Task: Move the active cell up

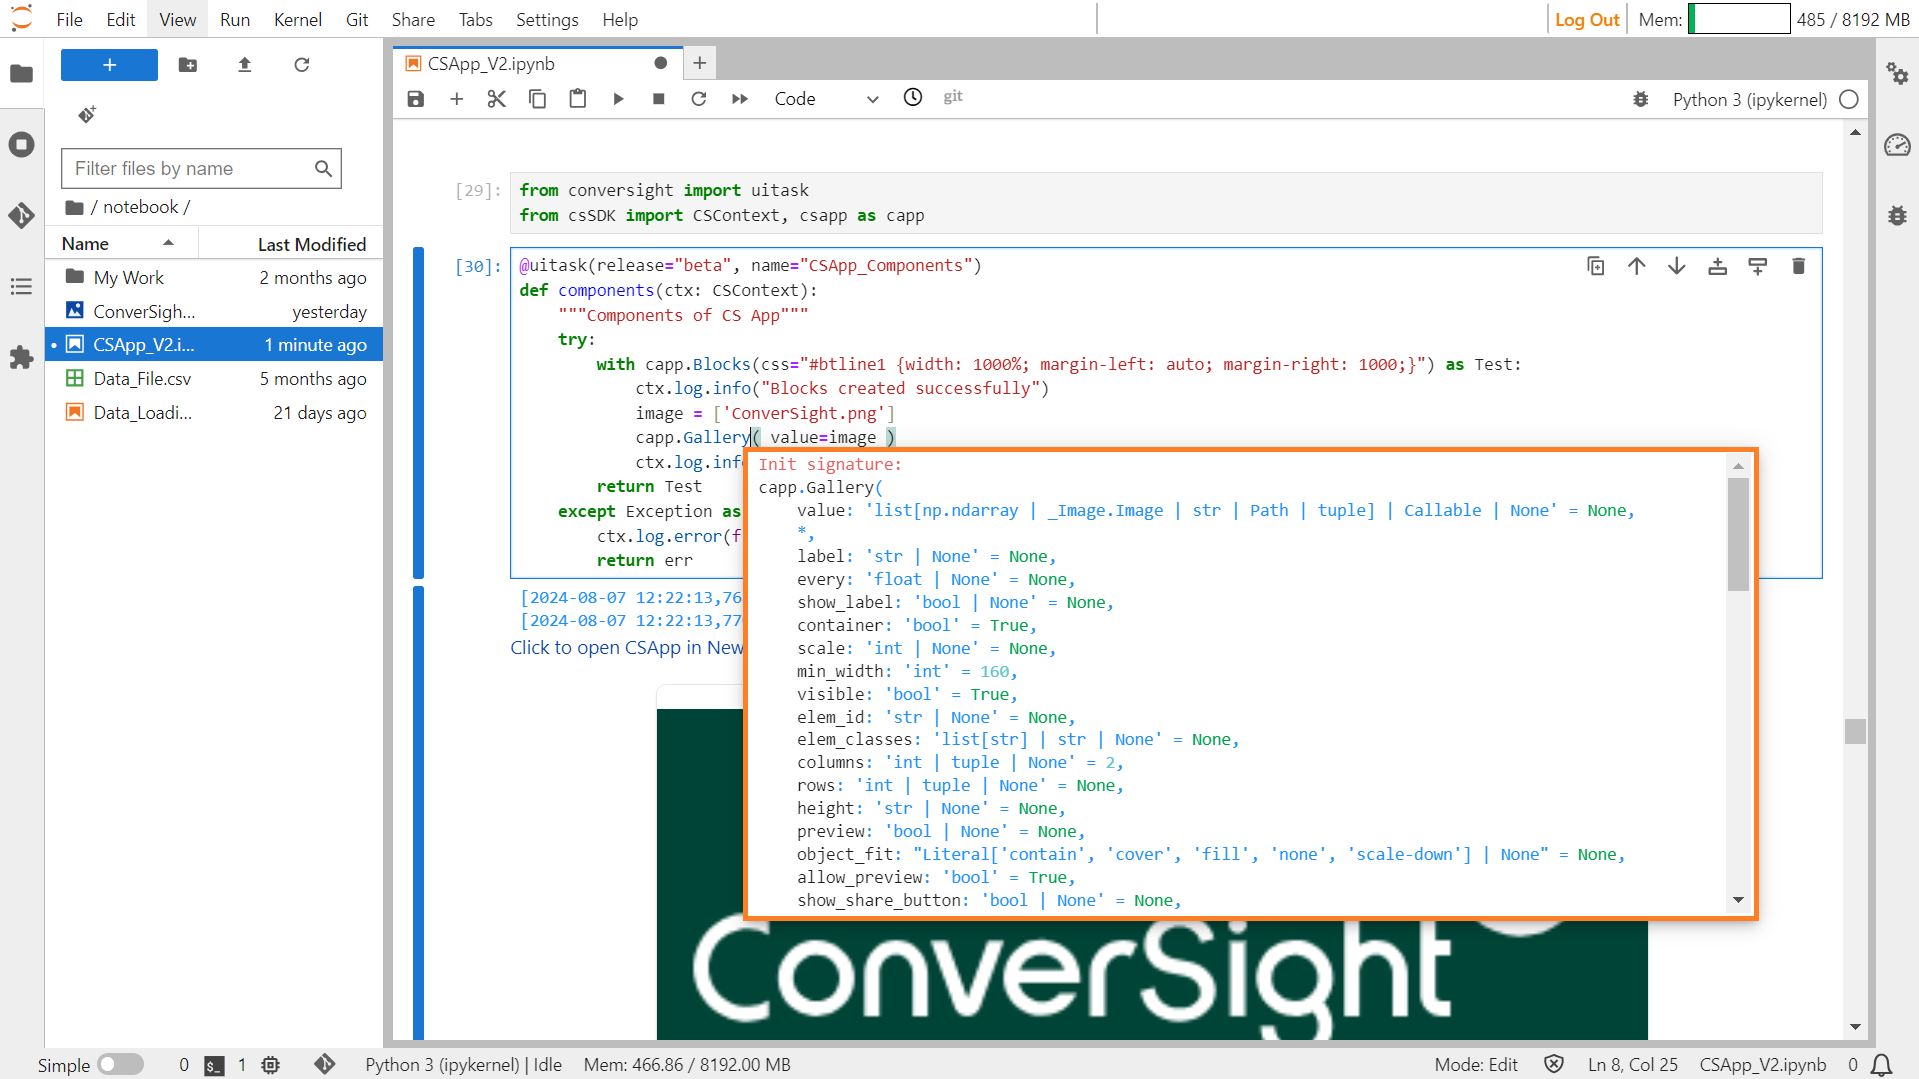Action: click(x=1637, y=266)
